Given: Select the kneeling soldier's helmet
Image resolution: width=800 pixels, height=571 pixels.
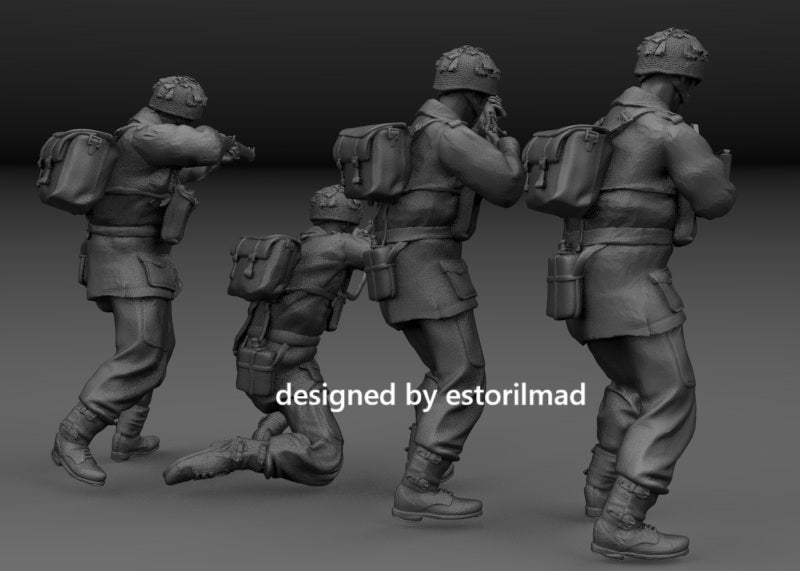Looking at the screenshot, I should [x=336, y=204].
